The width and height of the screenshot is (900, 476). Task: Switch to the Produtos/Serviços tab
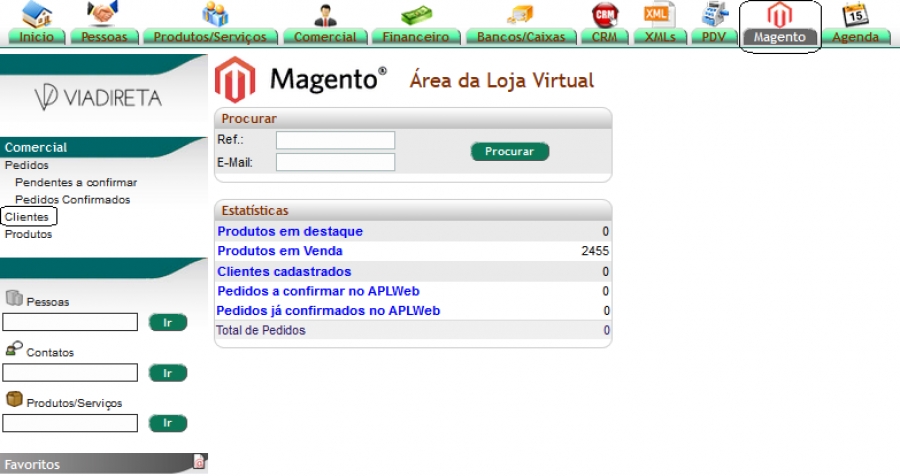coord(210,37)
